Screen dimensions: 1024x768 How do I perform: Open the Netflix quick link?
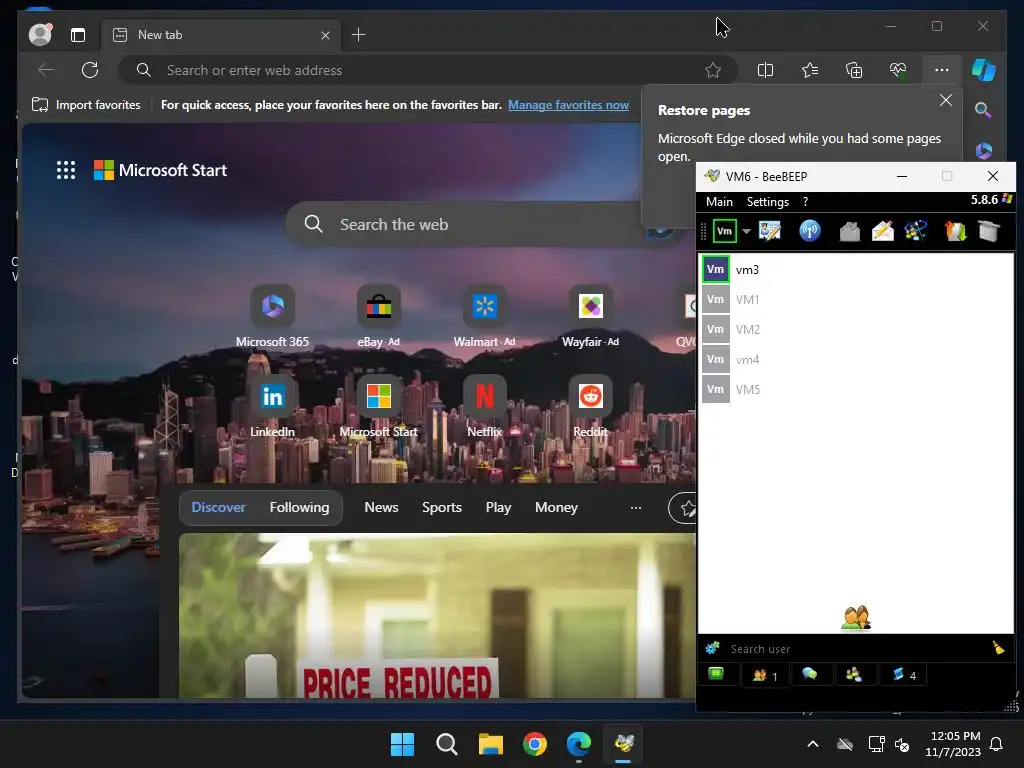485,407
